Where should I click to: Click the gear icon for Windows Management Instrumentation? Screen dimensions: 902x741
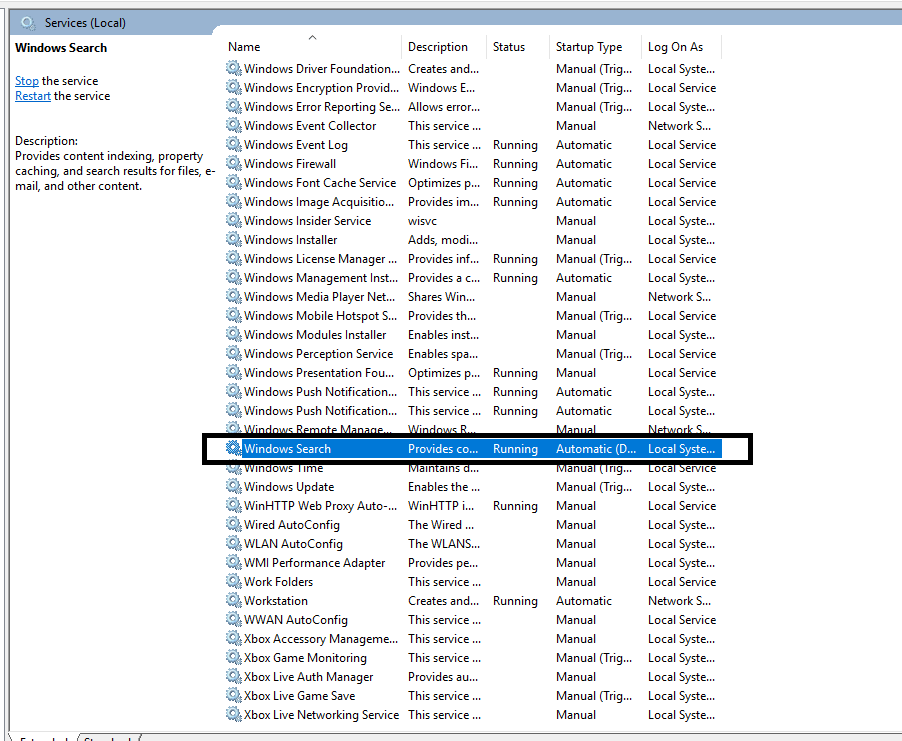(234, 277)
